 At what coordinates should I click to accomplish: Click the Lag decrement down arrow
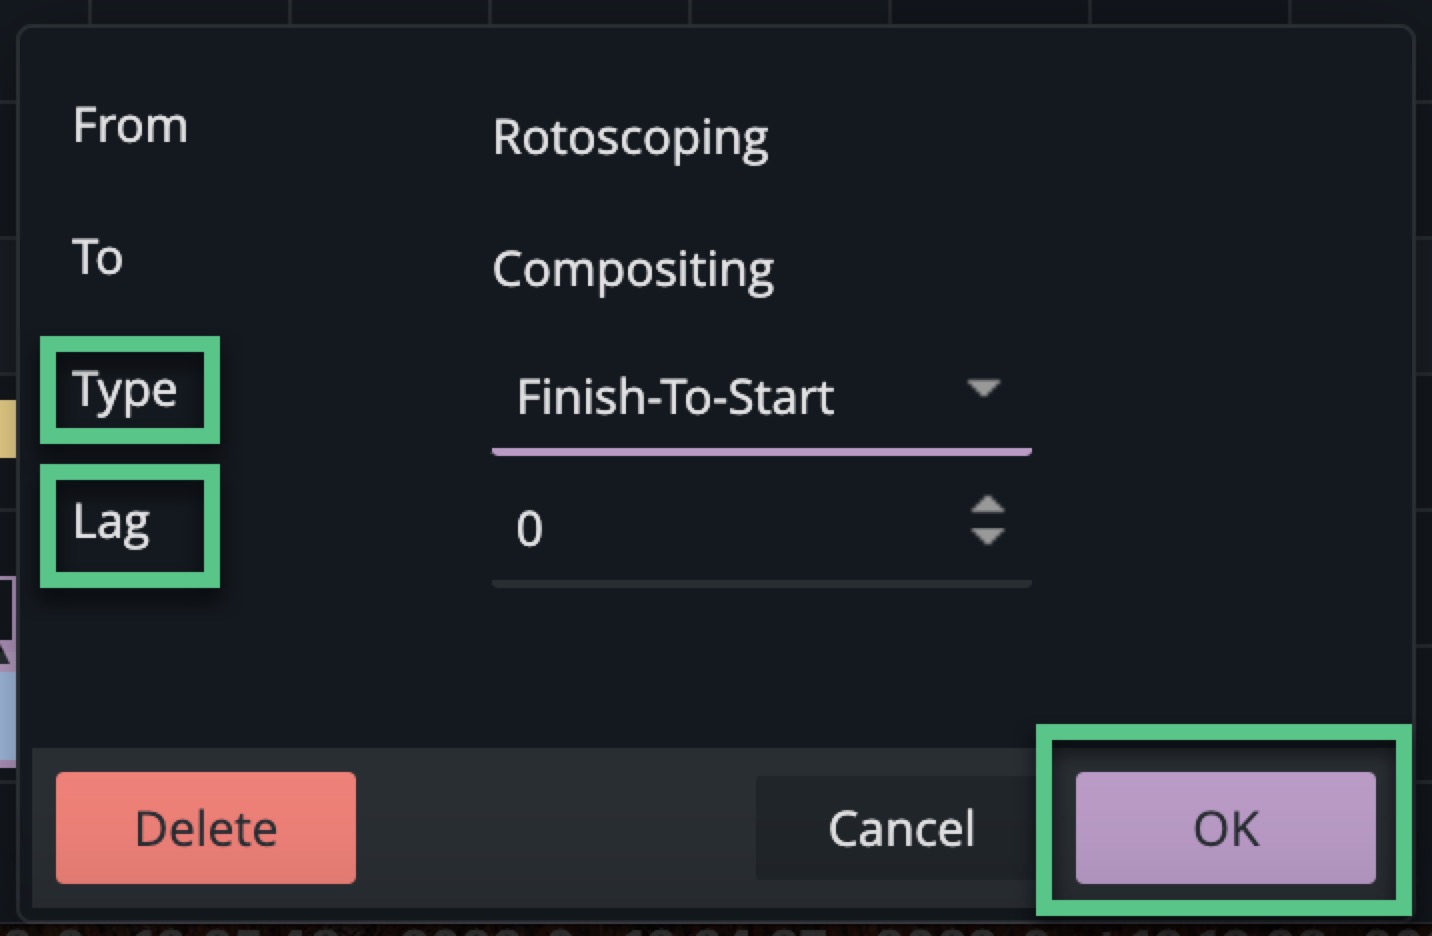coord(987,537)
